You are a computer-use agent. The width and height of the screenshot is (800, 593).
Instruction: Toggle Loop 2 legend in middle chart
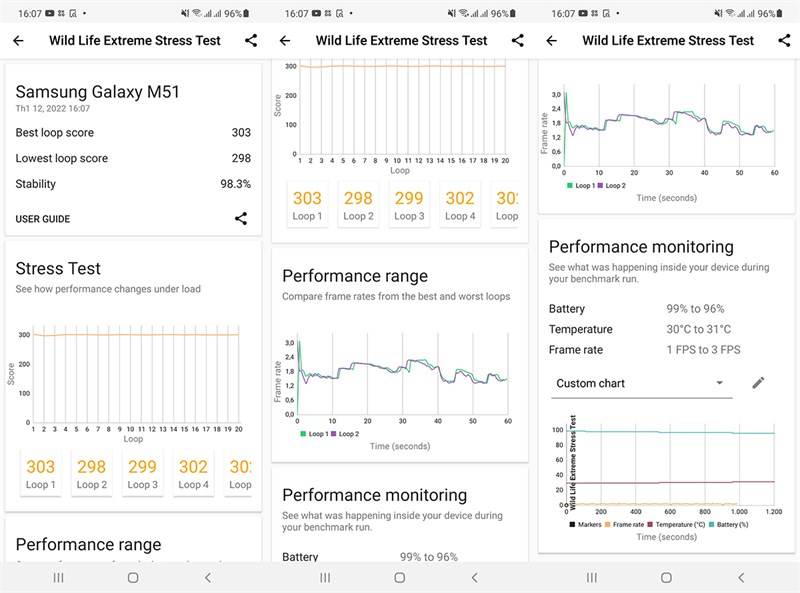point(345,434)
